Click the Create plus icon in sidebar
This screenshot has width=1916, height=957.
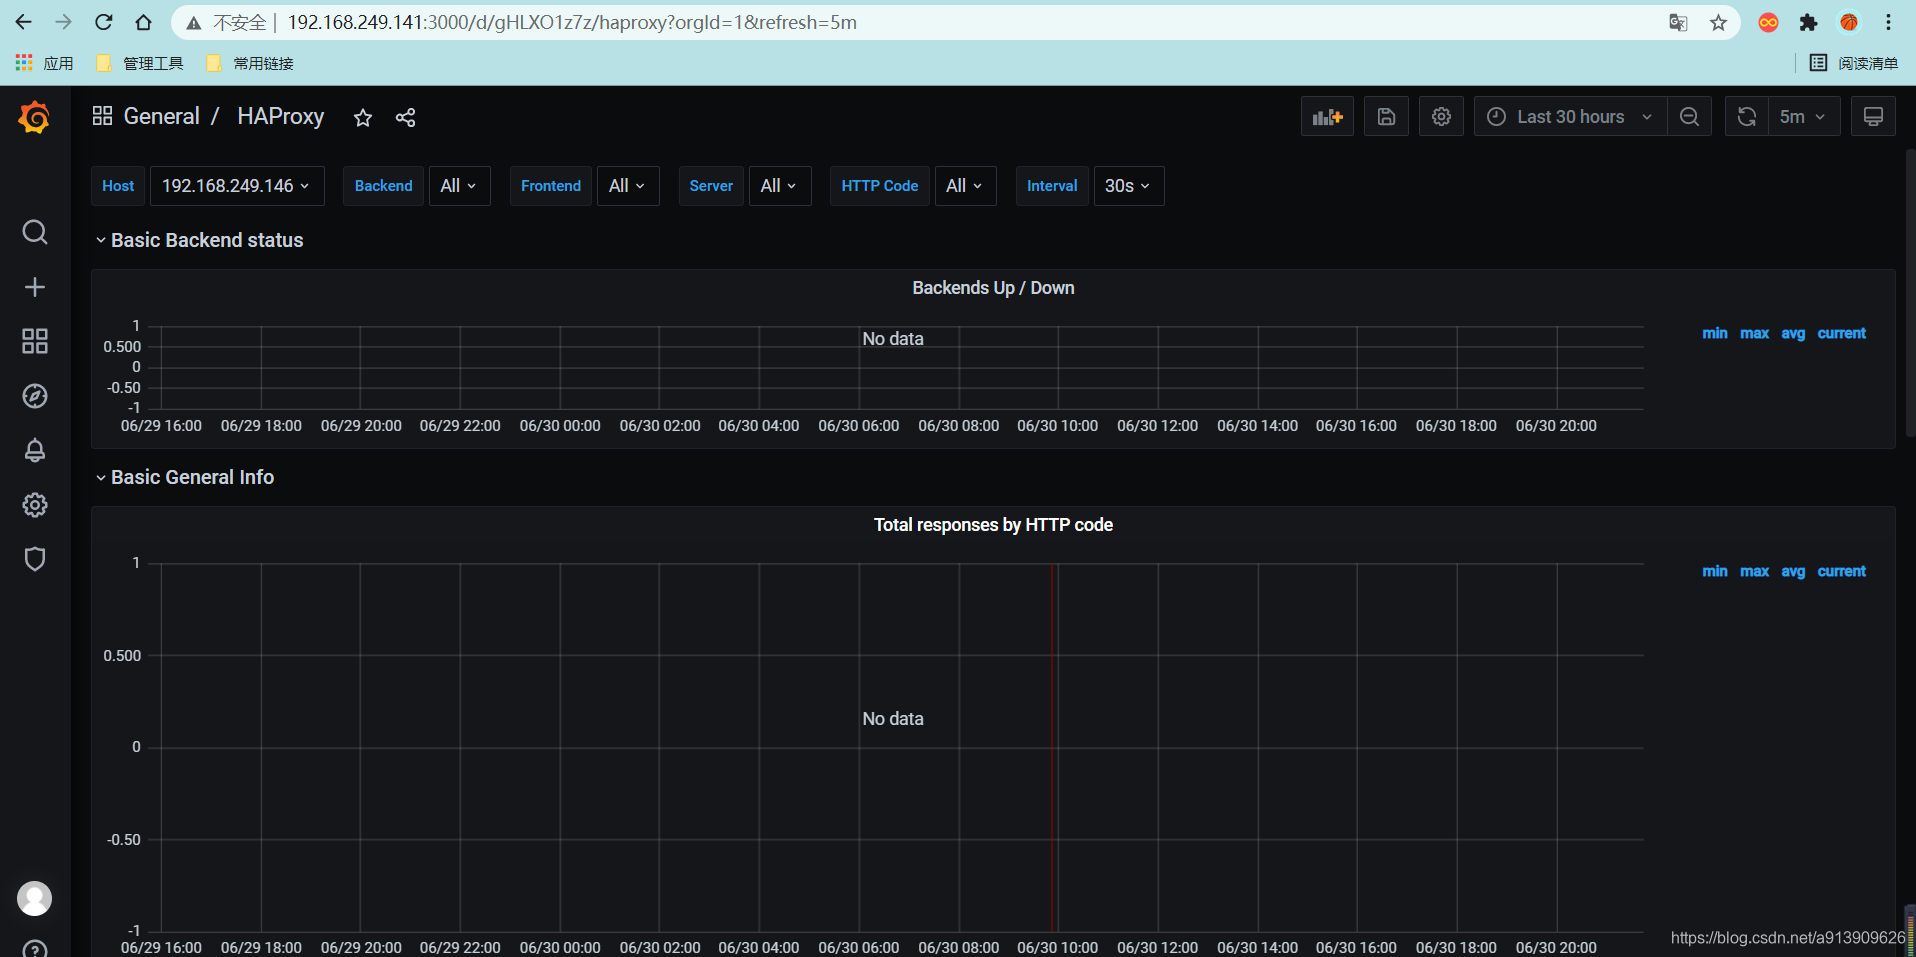(35, 287)
